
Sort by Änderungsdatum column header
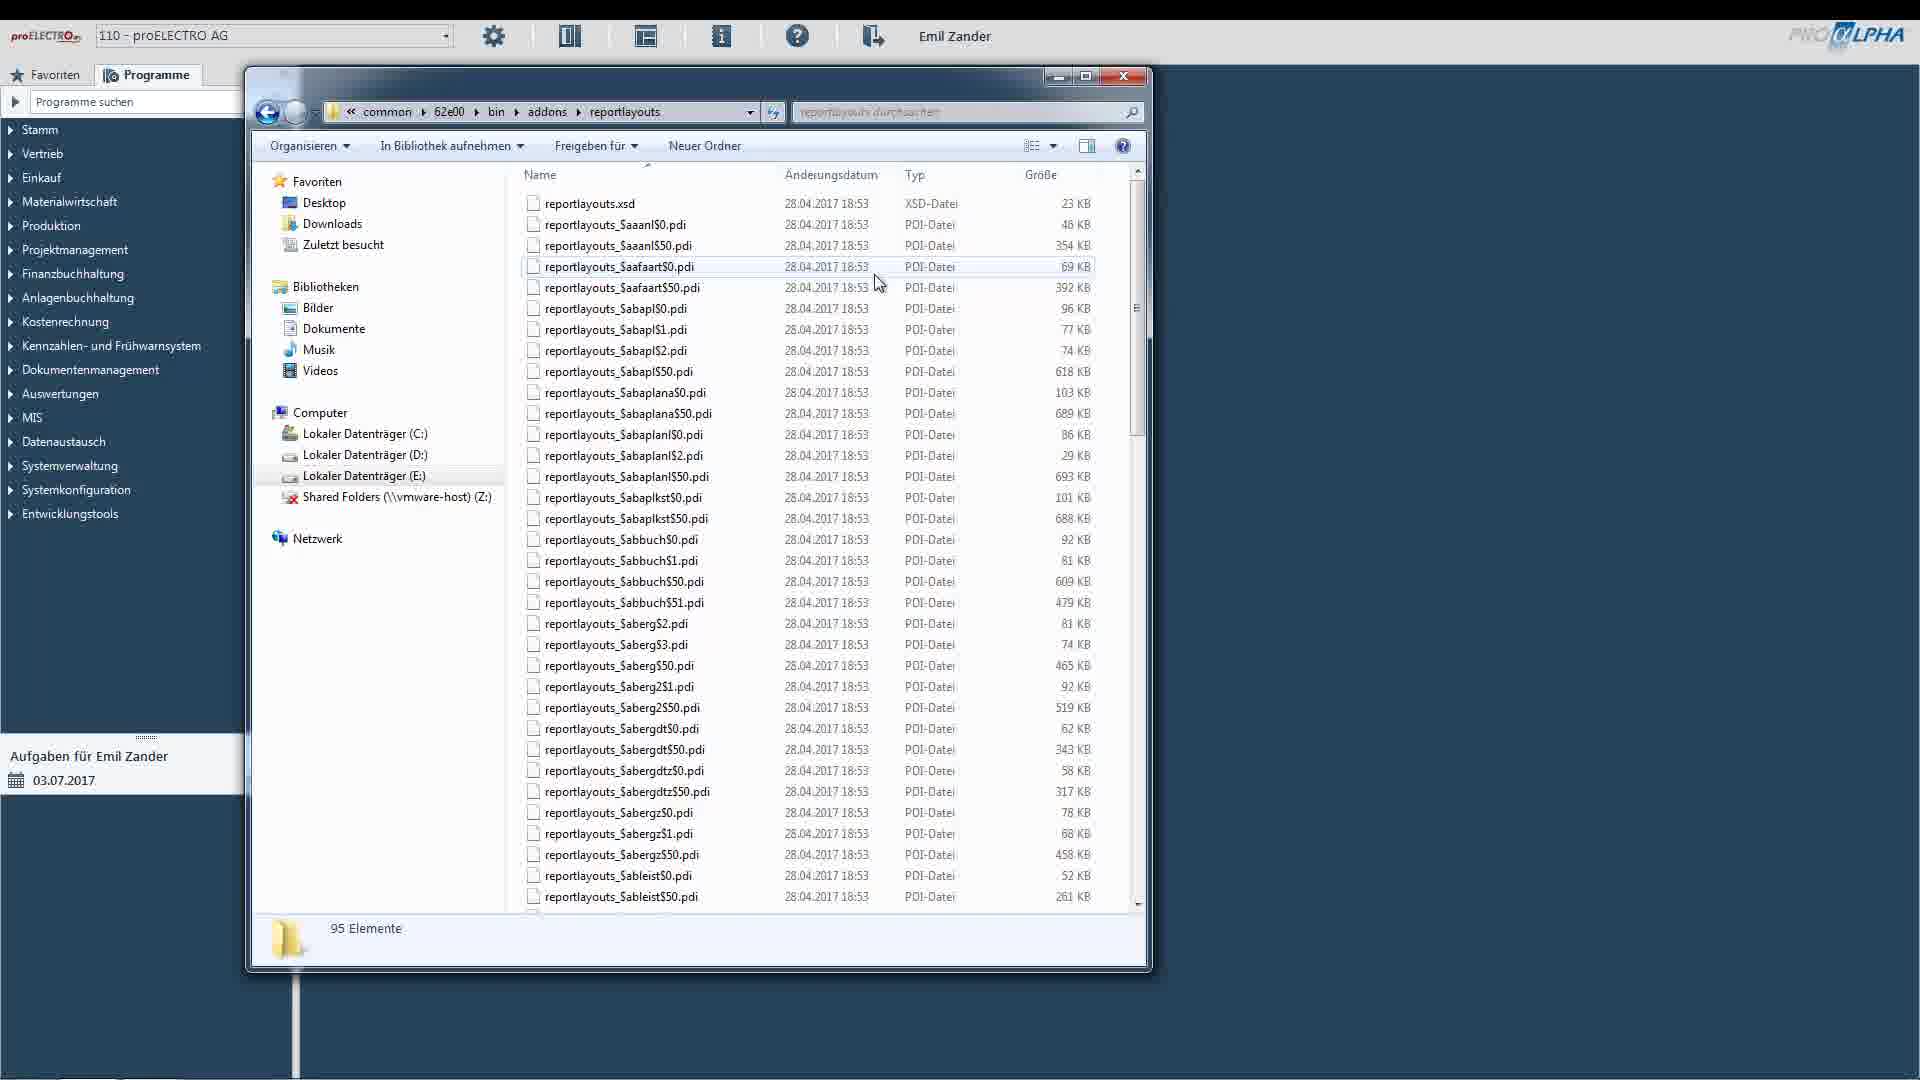click(x=831, y=175)
